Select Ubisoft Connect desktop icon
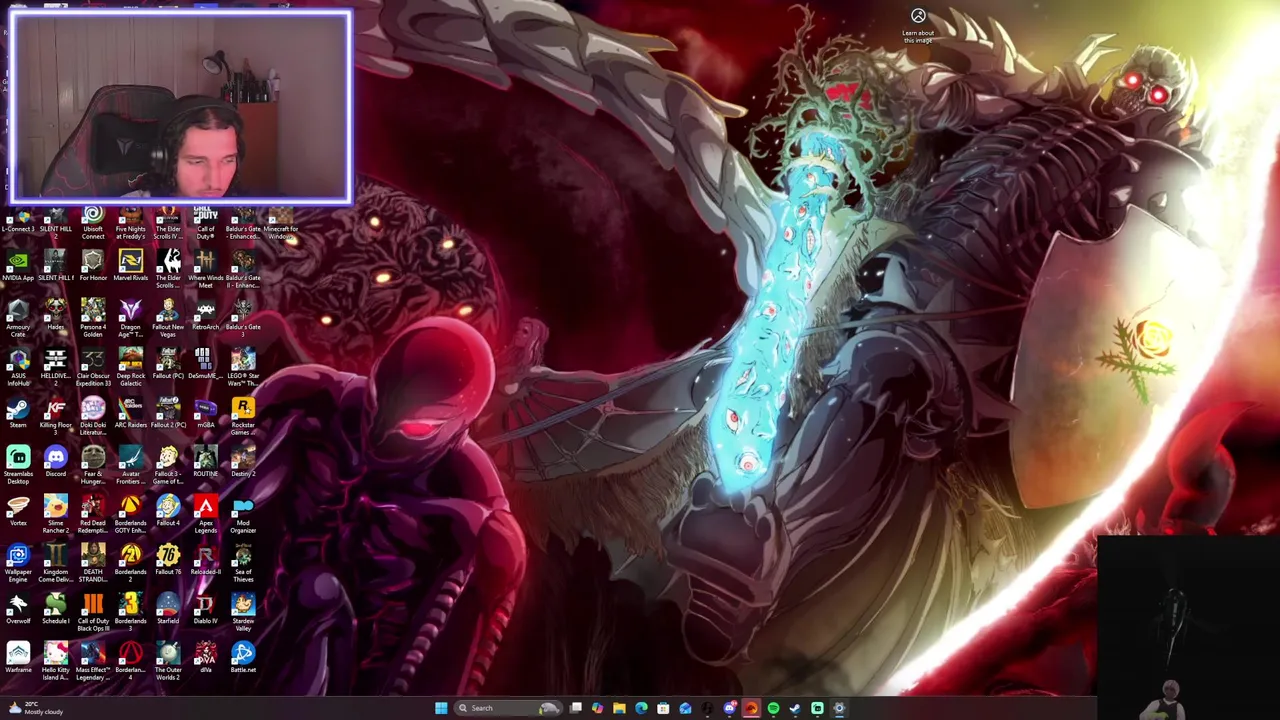 coord(93,220)
